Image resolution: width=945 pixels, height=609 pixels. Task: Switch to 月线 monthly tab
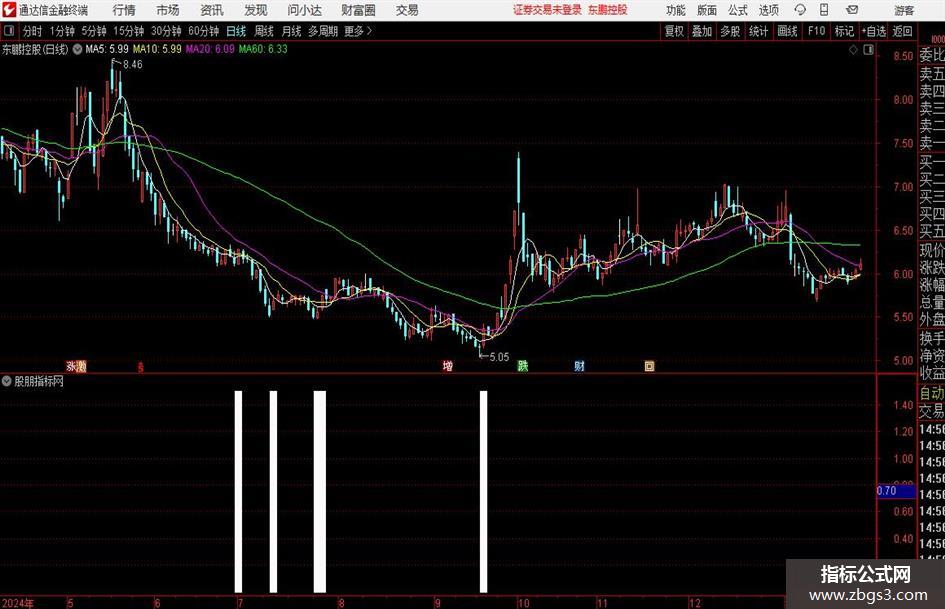pyautogui.click(x=292, y=31)
